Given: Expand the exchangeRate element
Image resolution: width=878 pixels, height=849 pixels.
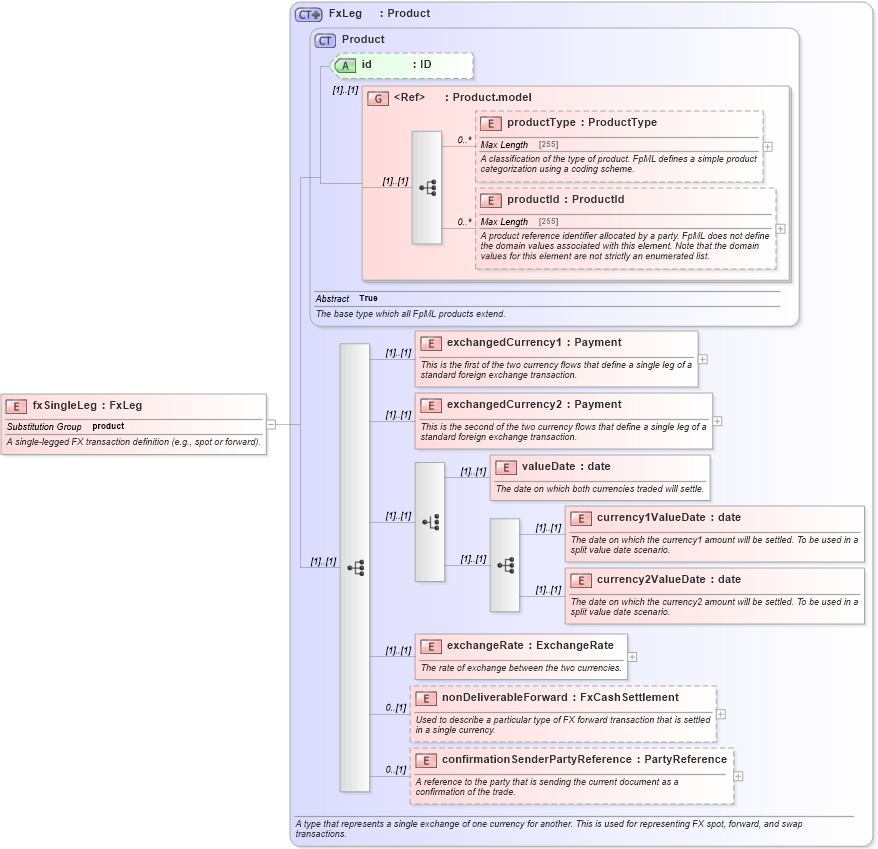Looking at the screenshot, I should click(632, 657).
